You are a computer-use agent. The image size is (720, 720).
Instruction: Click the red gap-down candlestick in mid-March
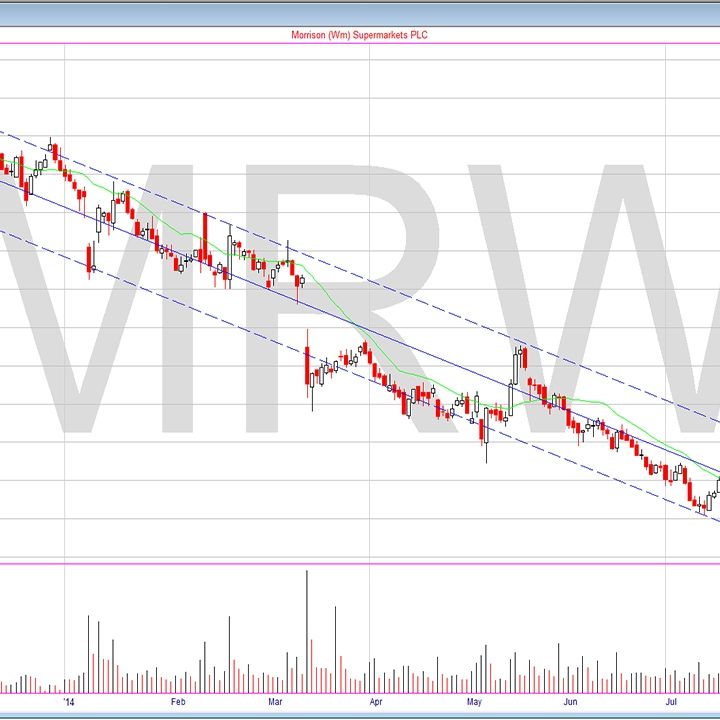point(307,368)
